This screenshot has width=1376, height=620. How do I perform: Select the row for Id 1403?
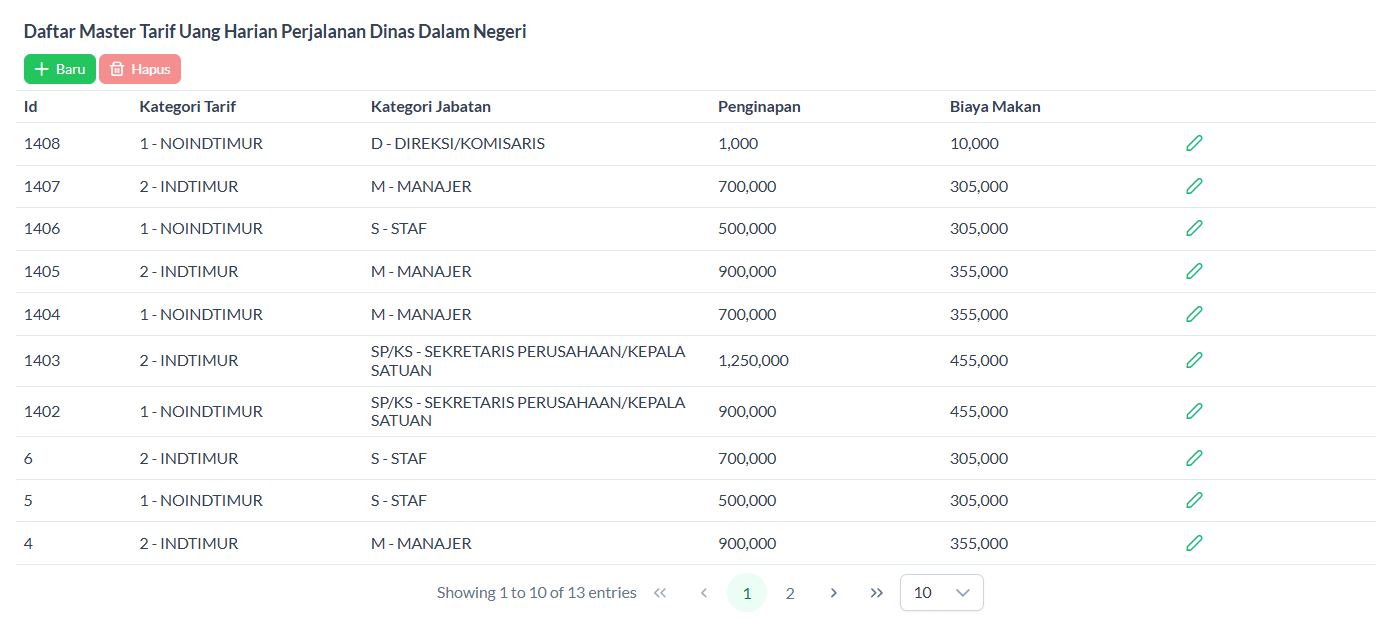click(42, 360)
